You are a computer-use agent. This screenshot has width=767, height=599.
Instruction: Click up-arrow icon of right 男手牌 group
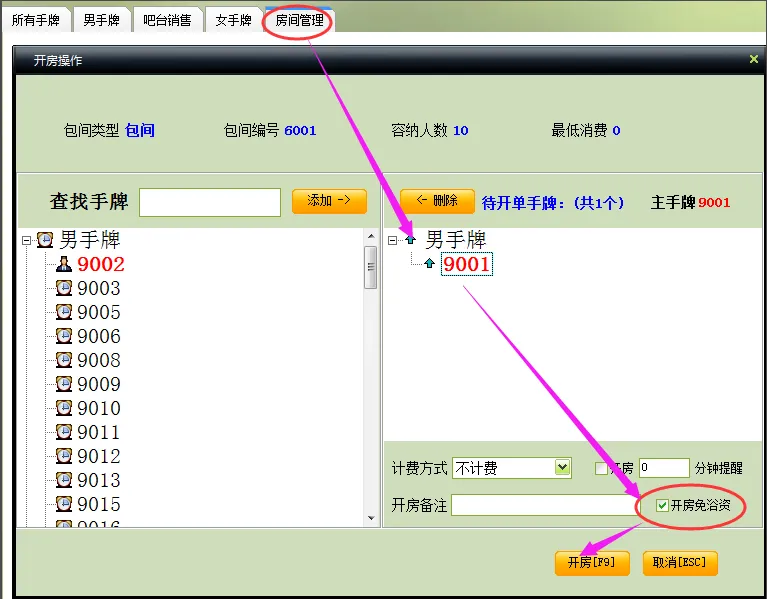click(x=410, y=240)
